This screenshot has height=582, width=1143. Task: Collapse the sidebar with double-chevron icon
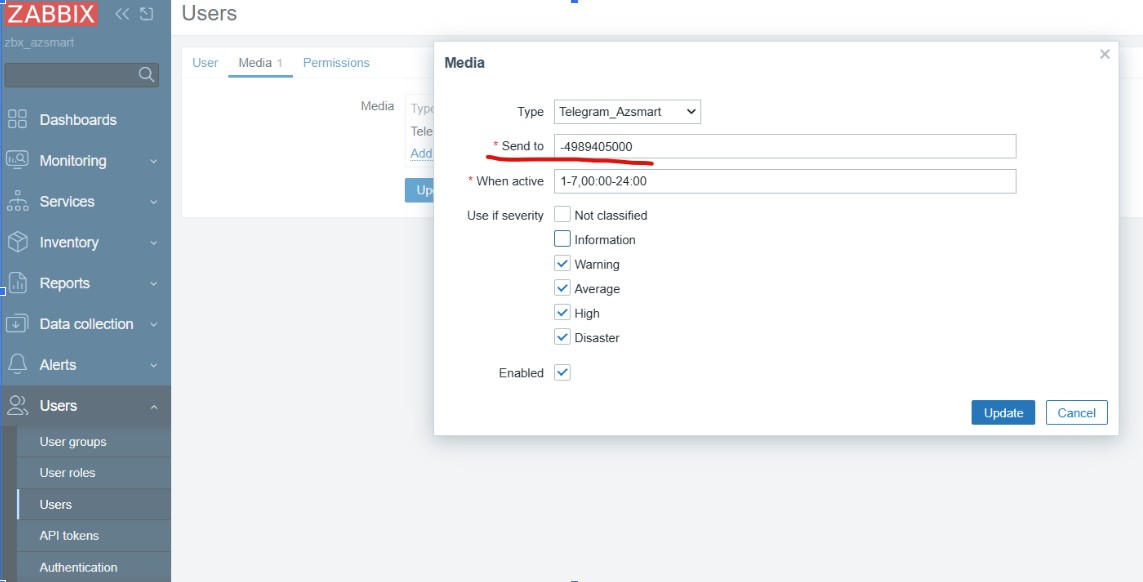[122, 14]
